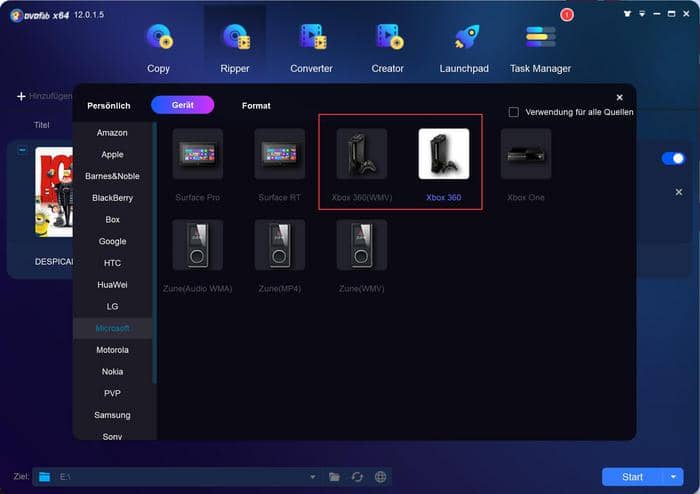Click the Despicable Me movie poster thumbnail
The width and height of the screenshot is (700, 494).
tap(54, 192)
